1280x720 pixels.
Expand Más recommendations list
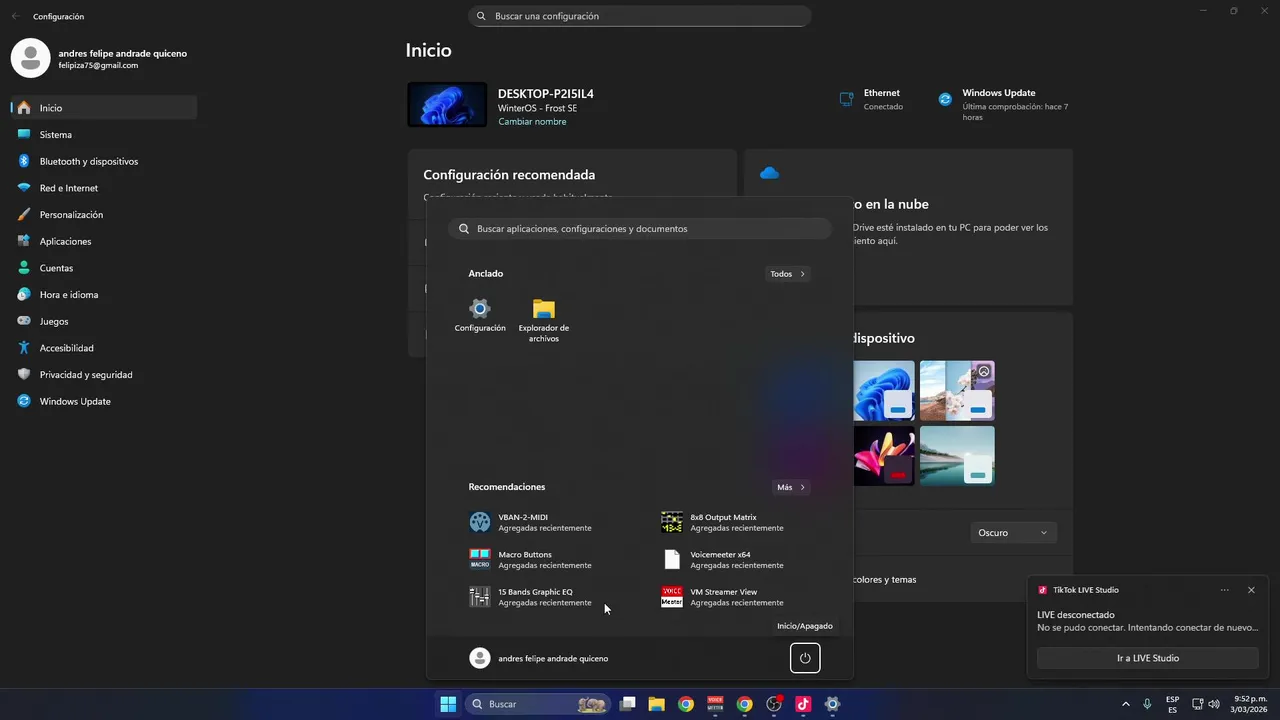tap(791, 487)
